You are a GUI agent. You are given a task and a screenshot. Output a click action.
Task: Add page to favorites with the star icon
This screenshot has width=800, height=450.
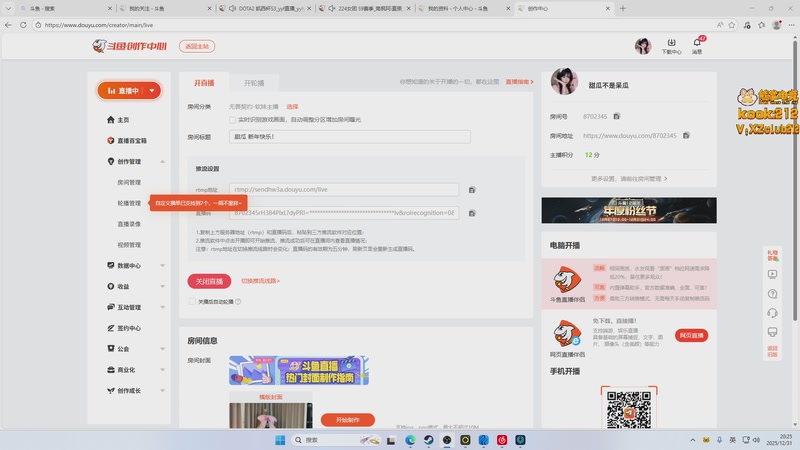[x=732, y=25]
